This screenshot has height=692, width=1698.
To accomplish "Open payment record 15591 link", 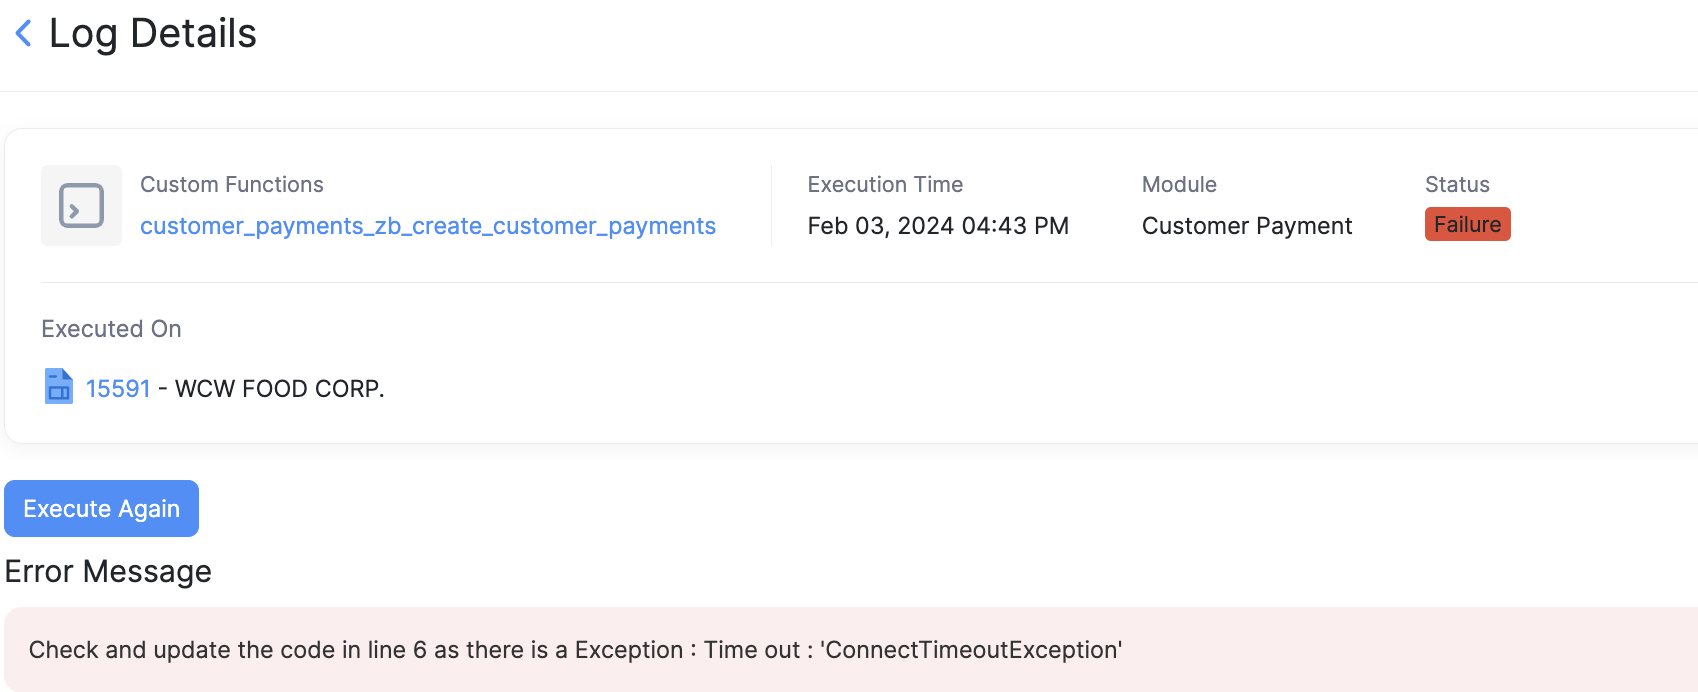I will click(118, 388).
